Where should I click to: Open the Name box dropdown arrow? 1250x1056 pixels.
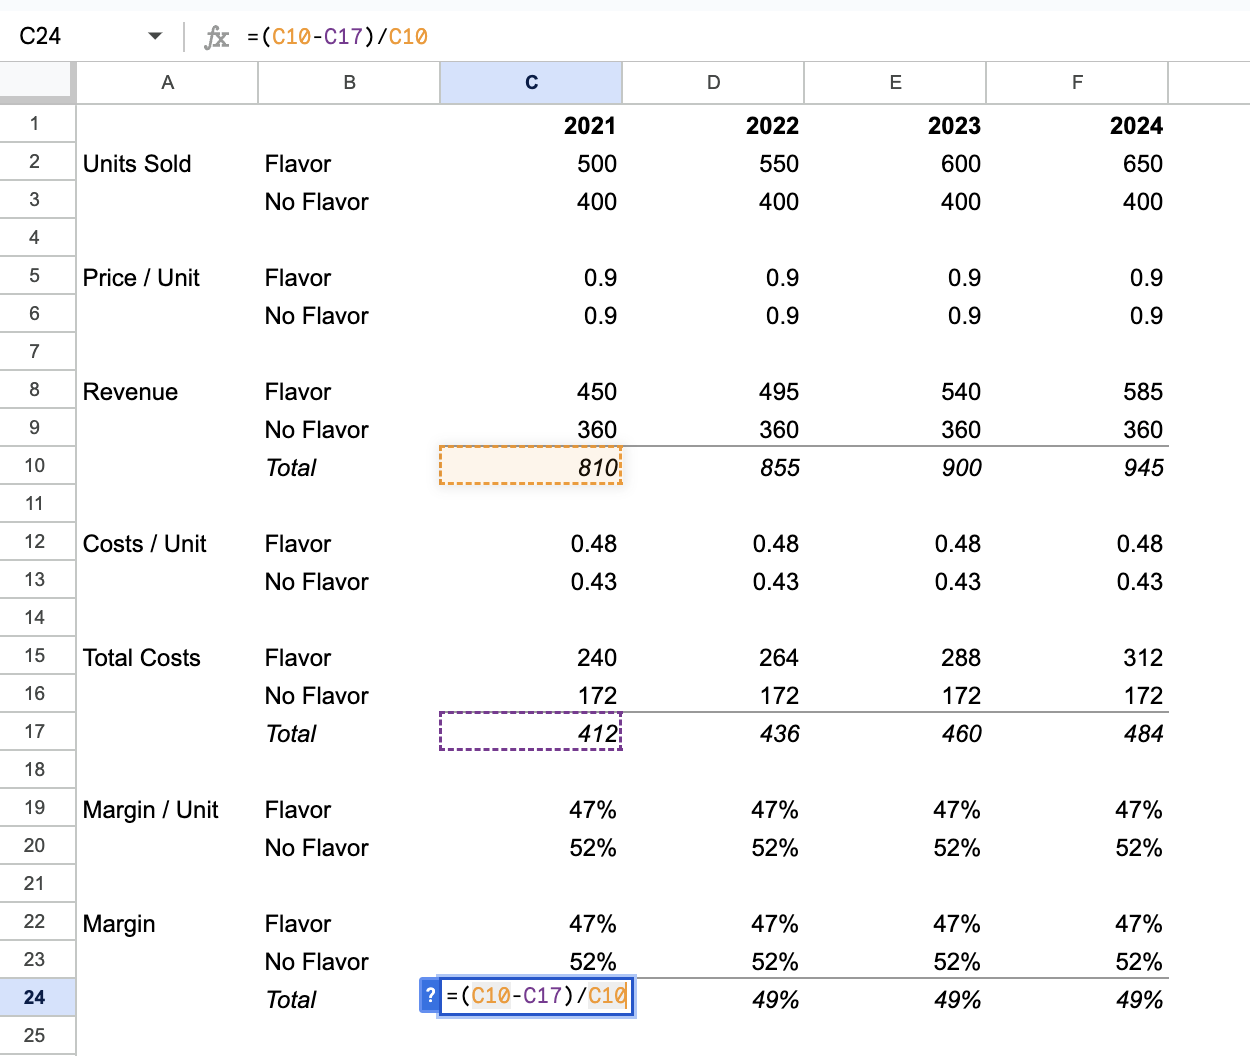pos(155,36)
